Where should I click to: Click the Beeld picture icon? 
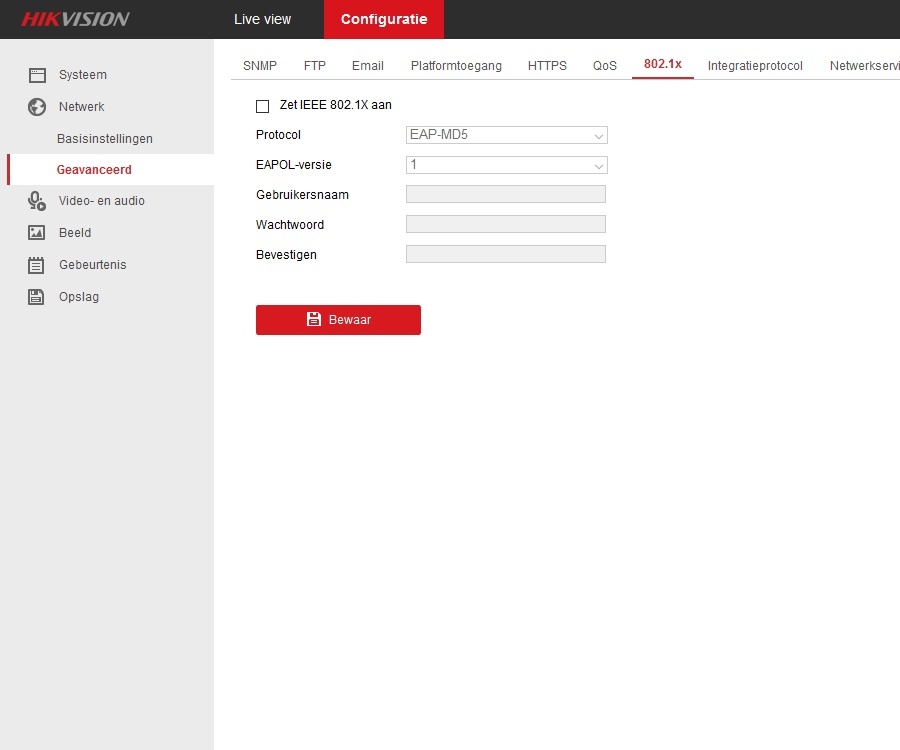tap(37, 232)
